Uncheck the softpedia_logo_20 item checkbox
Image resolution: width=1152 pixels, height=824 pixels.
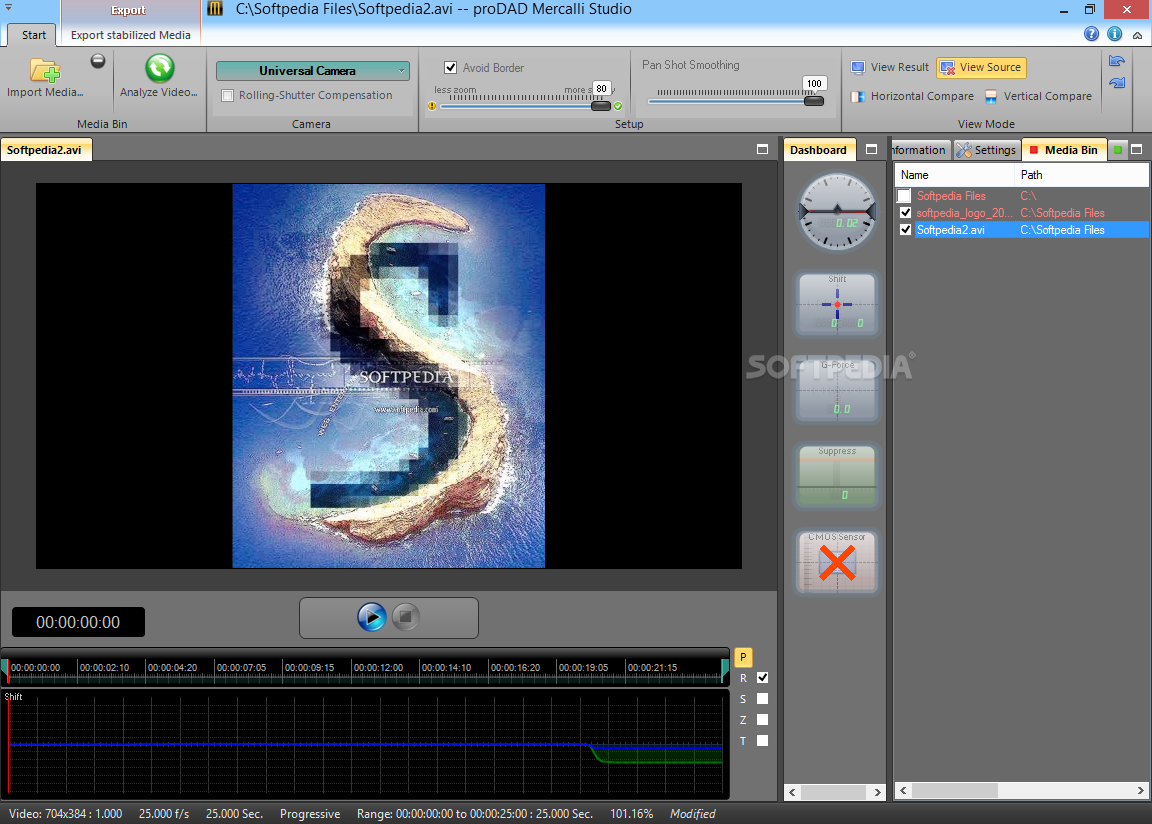point(905,213)
